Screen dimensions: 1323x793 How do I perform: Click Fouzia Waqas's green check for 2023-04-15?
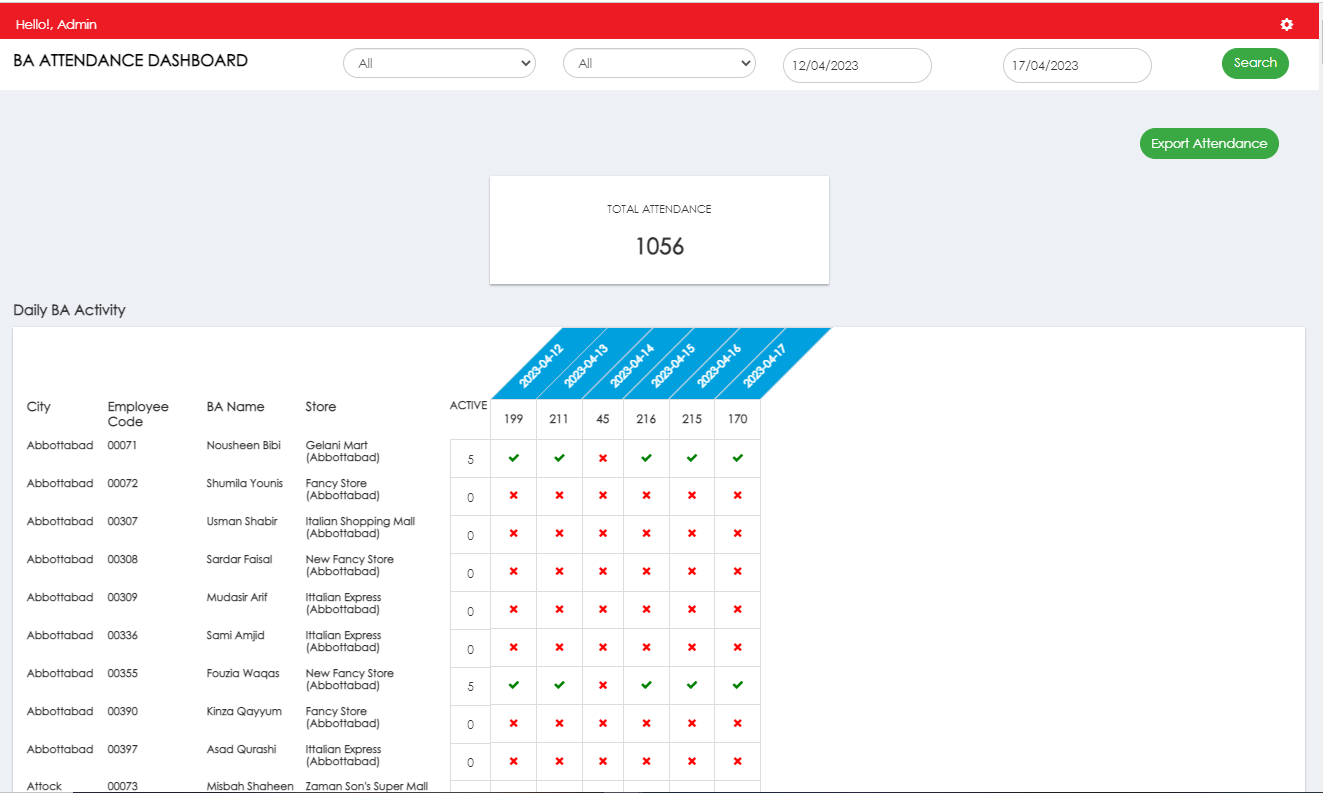646,686
